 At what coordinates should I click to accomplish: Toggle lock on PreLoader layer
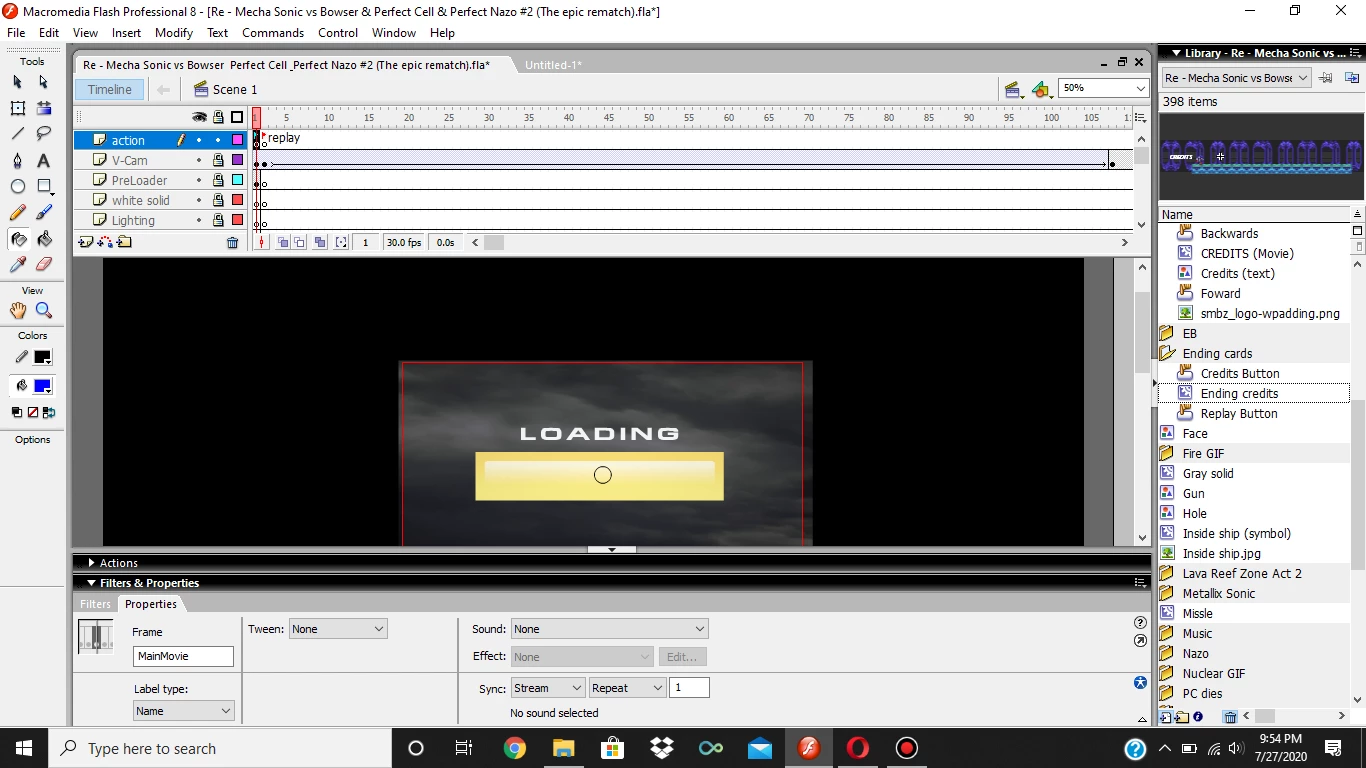[218, 180]
